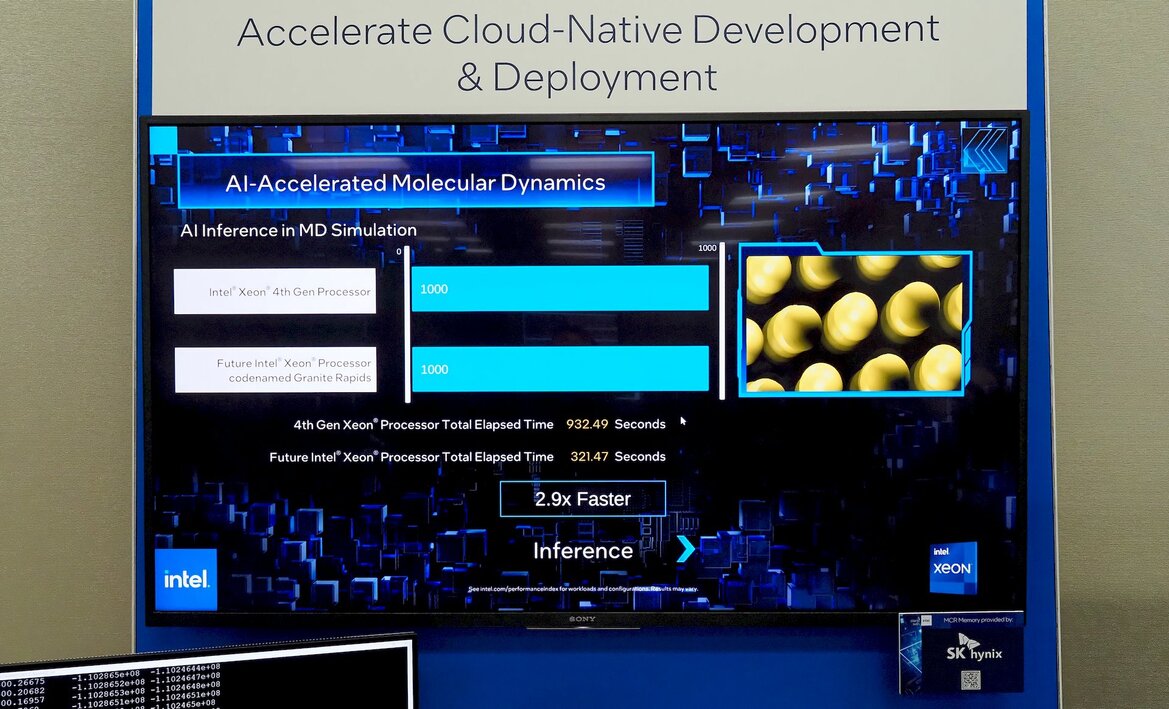Image resolution: width=1169 pixels, height=709 pixels.
Task: Click the Future Intel Xeon Processor Total Elapsed Time text
Action: coord(412,456)
